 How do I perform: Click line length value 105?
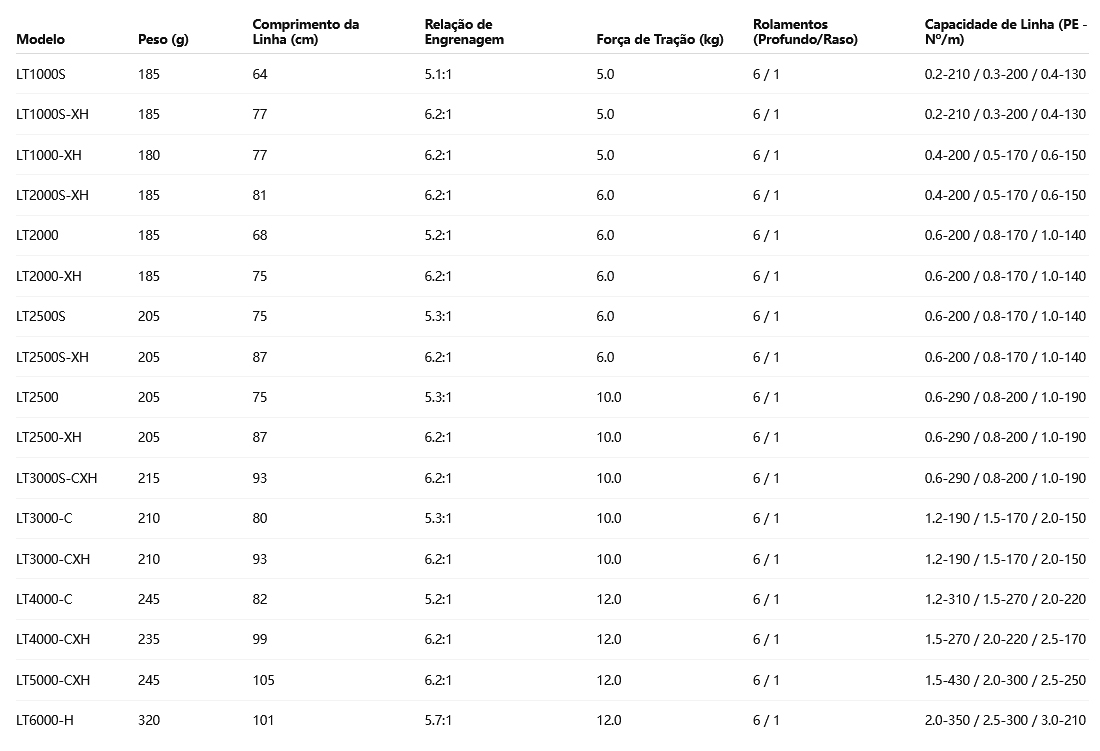pyautogui.click(x=263, y=680)
